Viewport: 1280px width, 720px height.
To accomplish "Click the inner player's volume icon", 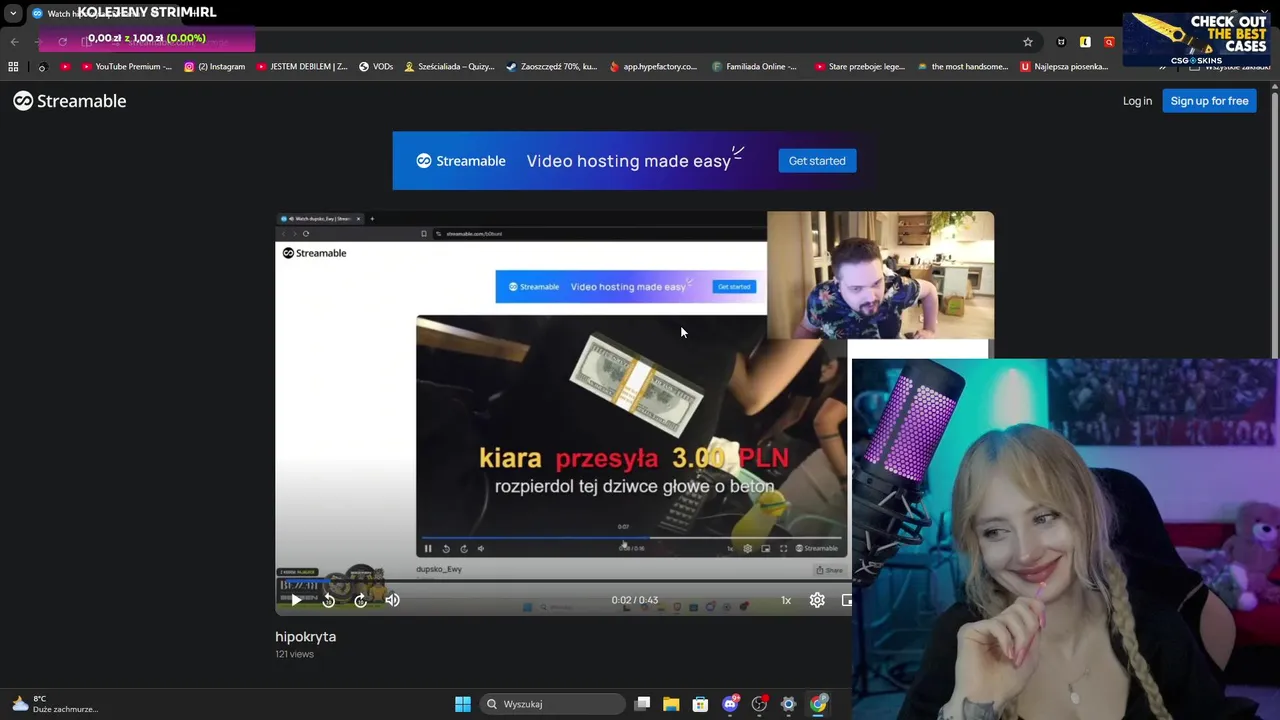I will 481,548.
